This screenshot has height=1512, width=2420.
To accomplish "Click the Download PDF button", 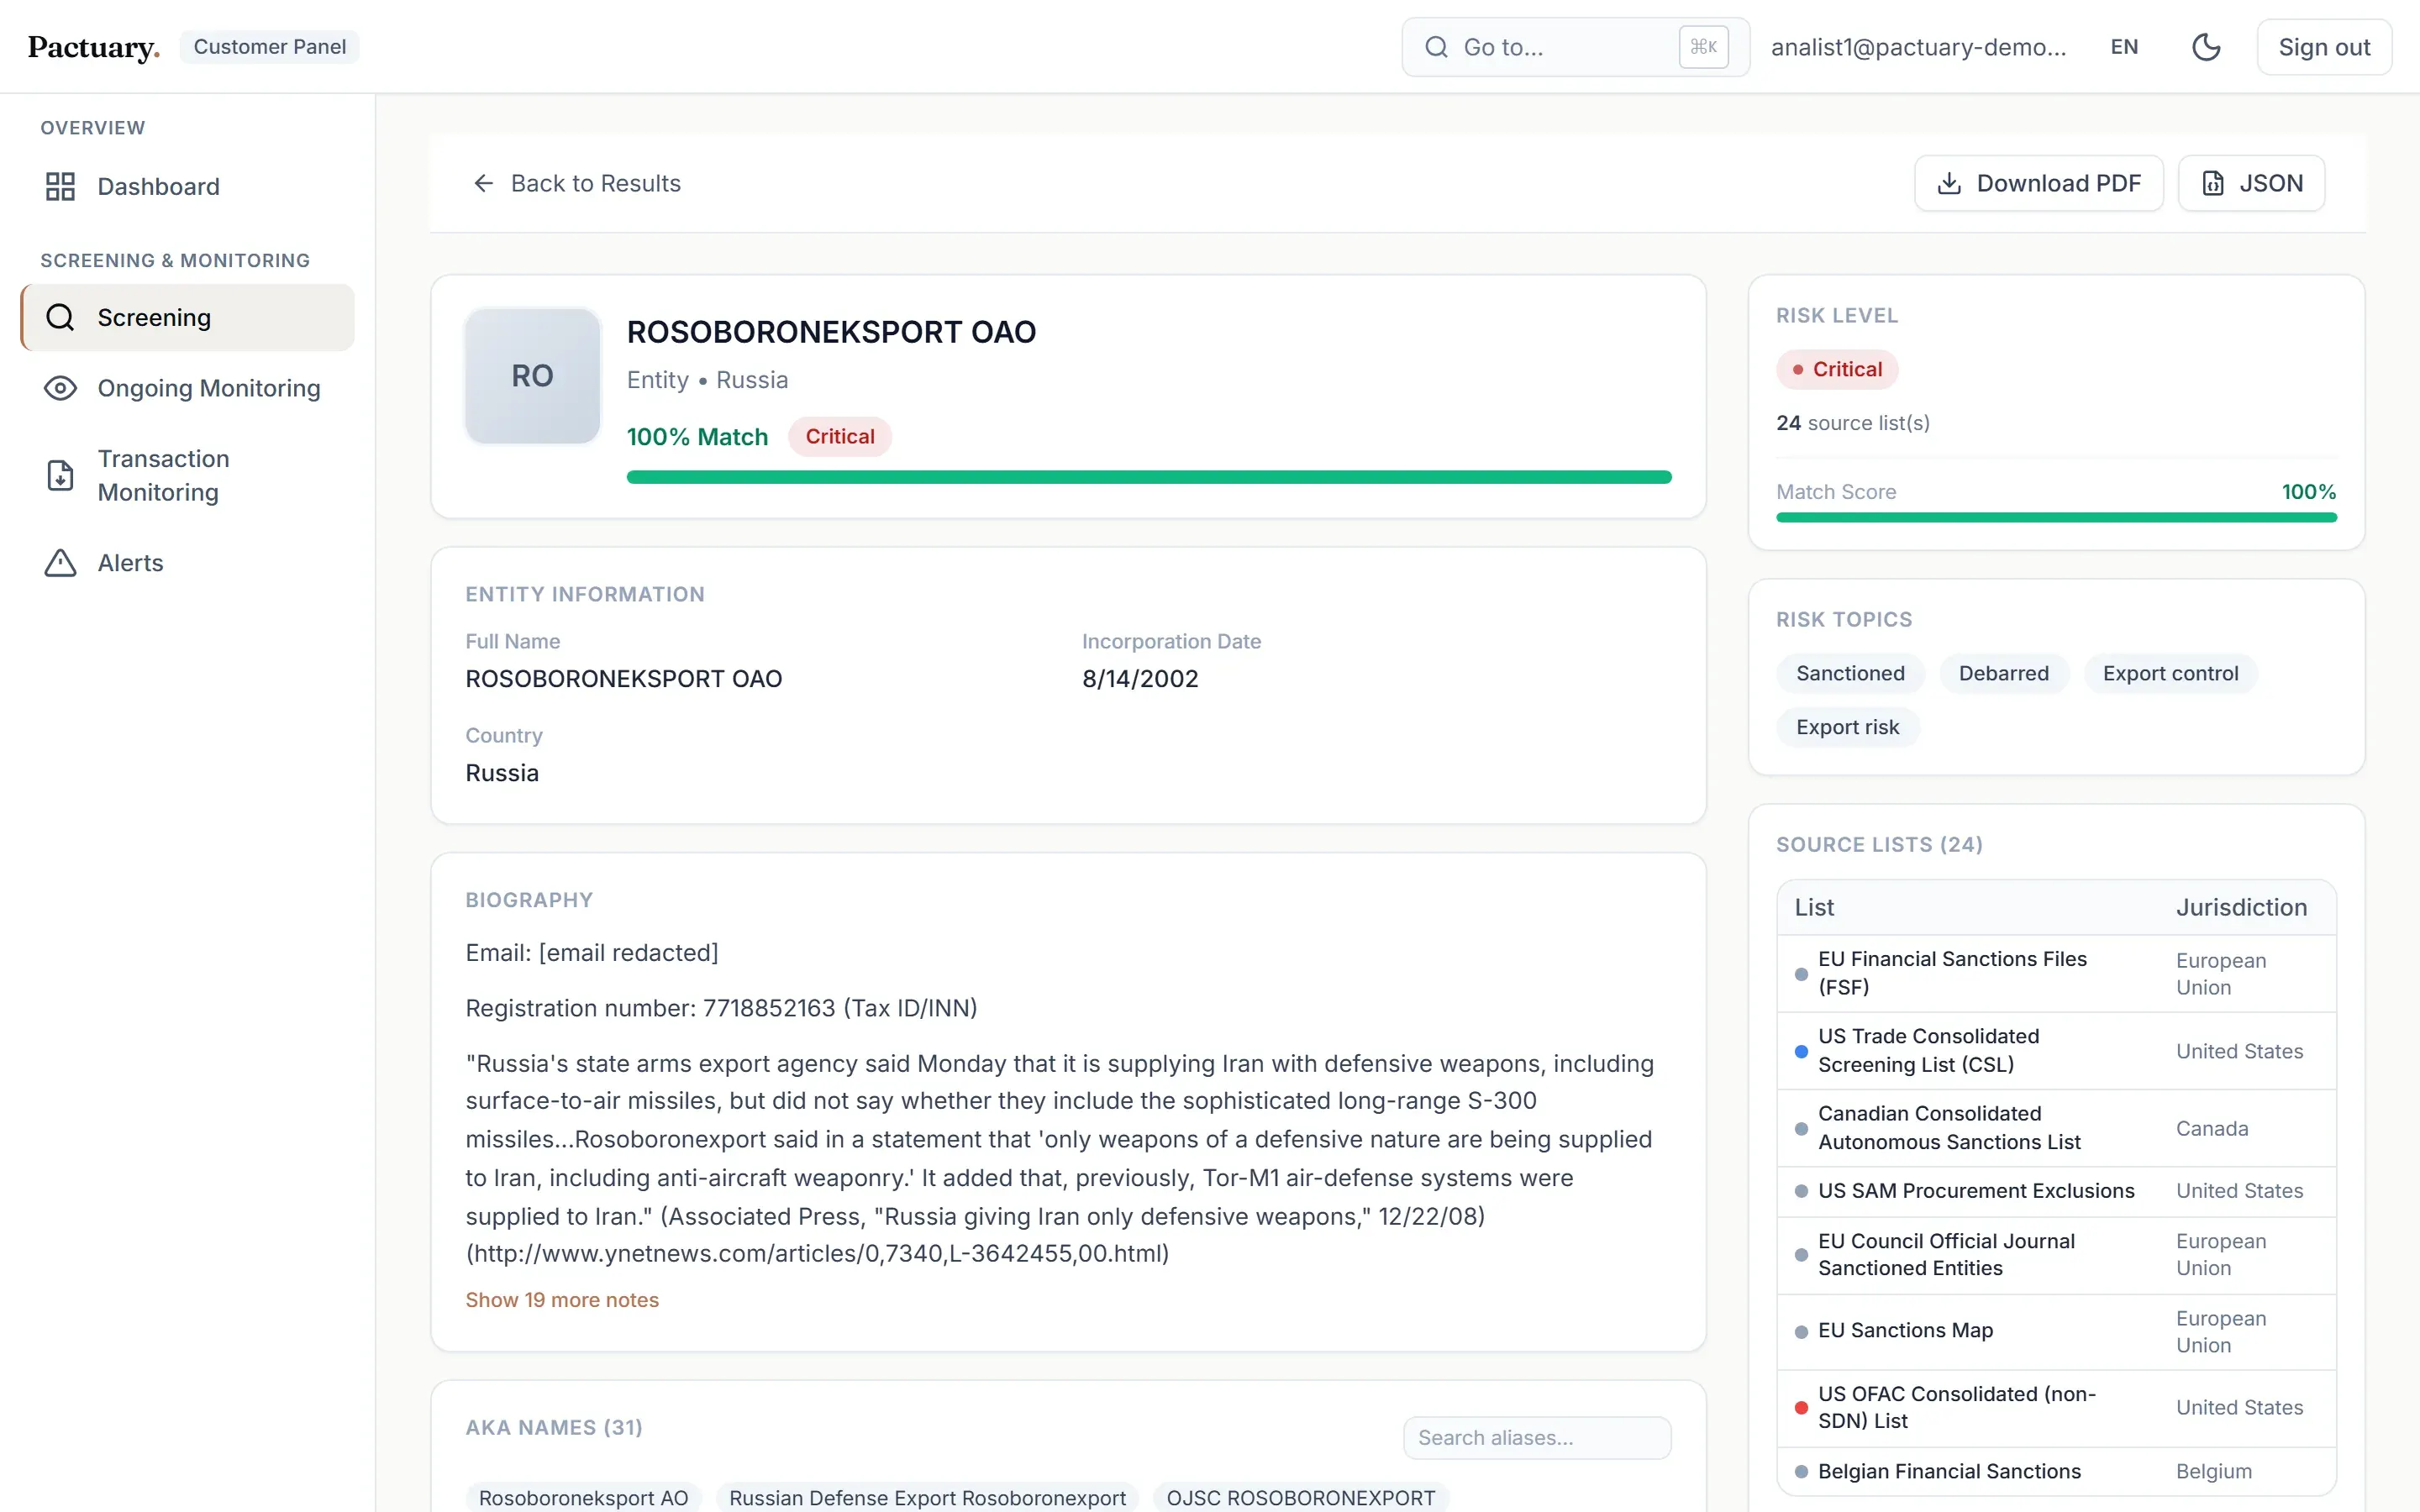I will click(x=2039, y=183).
